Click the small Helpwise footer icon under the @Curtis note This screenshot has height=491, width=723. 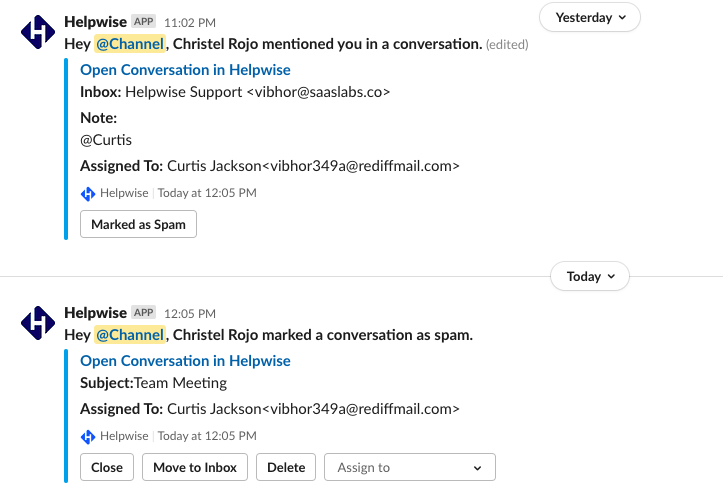pyautogui.click(x=88, y=193)
